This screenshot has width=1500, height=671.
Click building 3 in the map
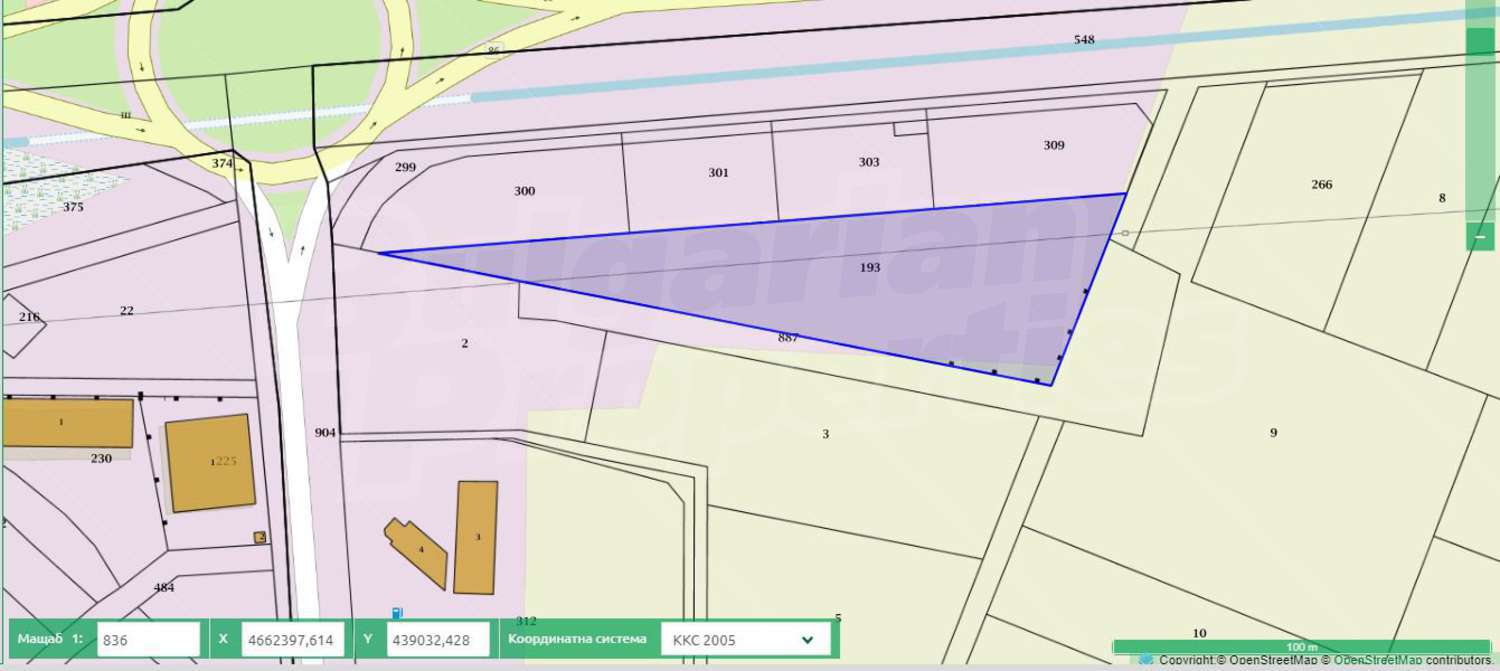click(476, 537)
